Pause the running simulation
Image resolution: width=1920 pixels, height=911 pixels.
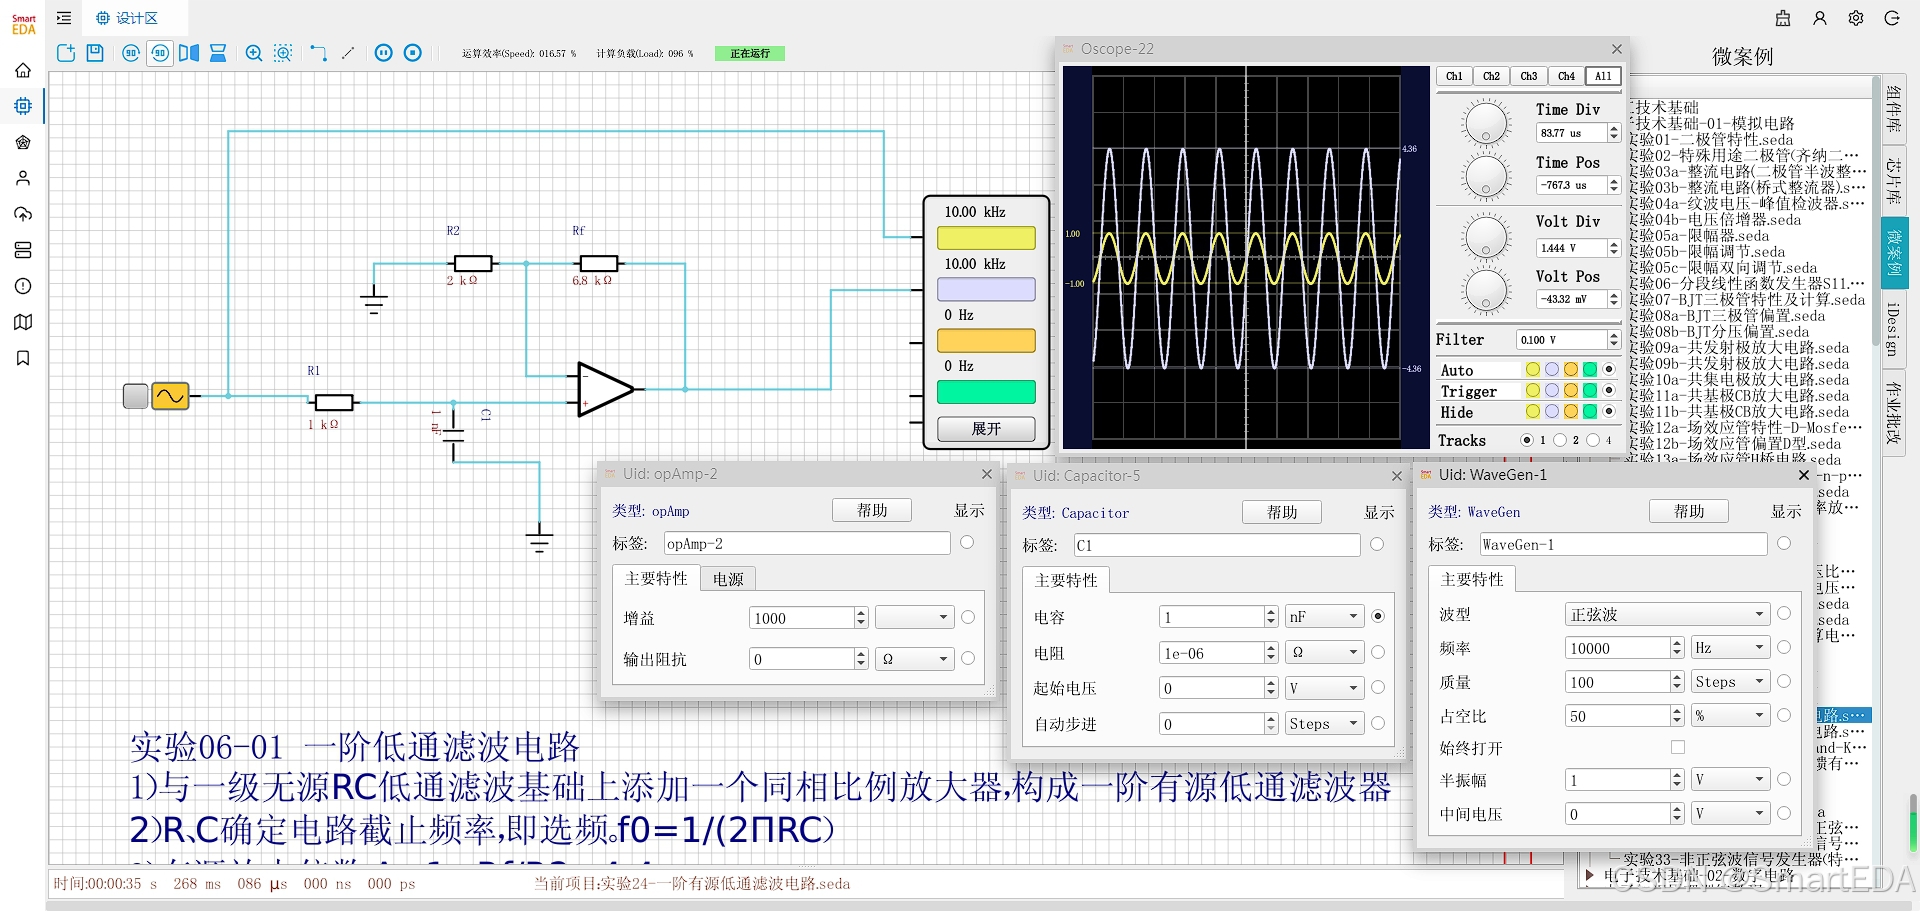click(x=384, y=53)
